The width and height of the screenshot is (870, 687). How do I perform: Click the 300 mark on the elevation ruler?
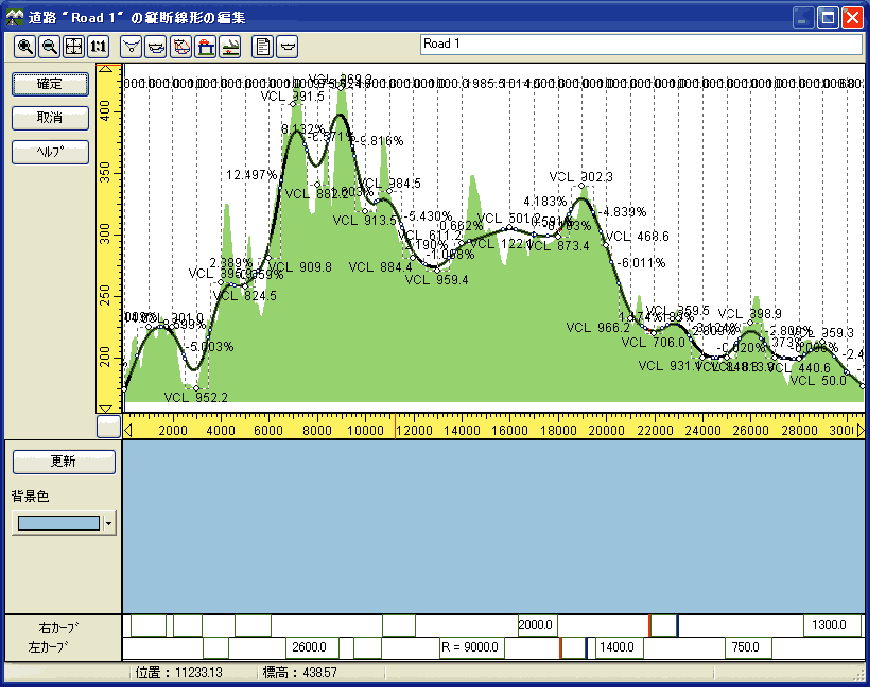[x=105, y=234]
